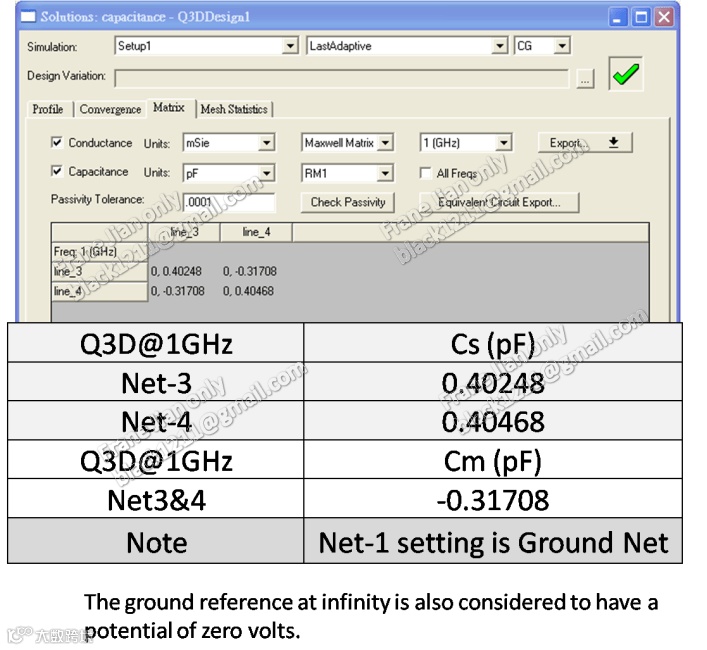Switch to the Convergence tab
Viewport: 707px width, 650px height.
110,109
